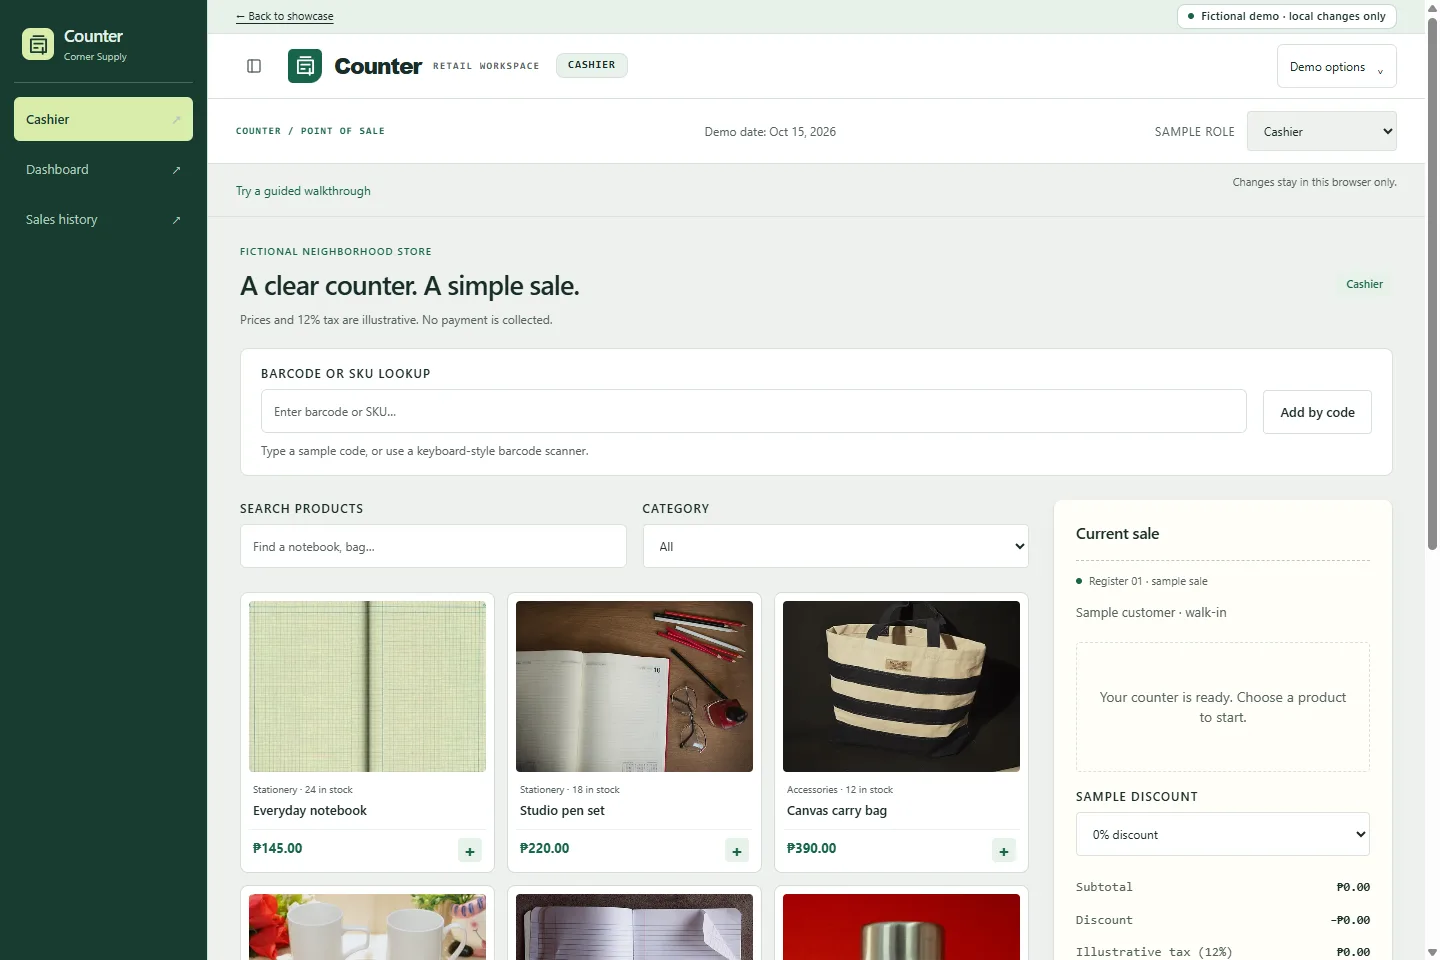Open Sales history from the sidebar
This screenshot has height=960, width=1440.
[103, 219]
